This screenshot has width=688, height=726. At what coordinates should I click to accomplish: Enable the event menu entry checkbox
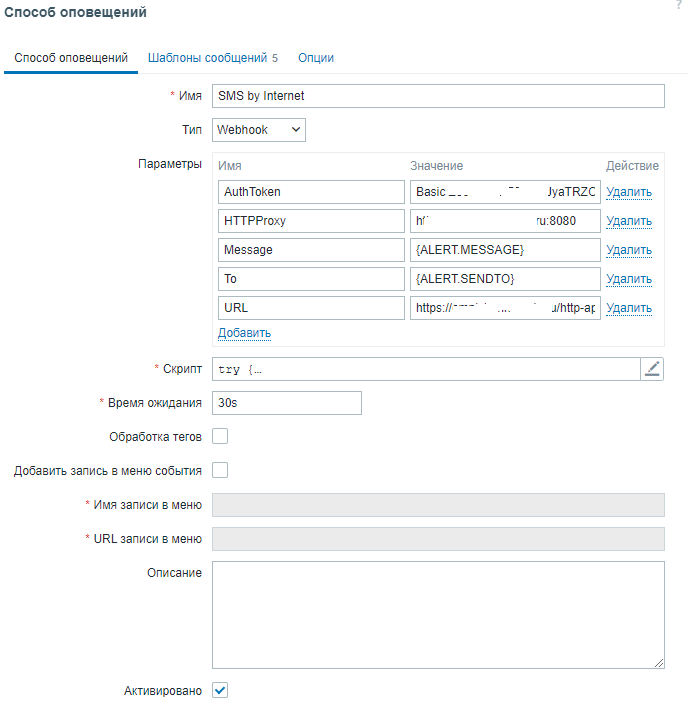click(220, 470)
